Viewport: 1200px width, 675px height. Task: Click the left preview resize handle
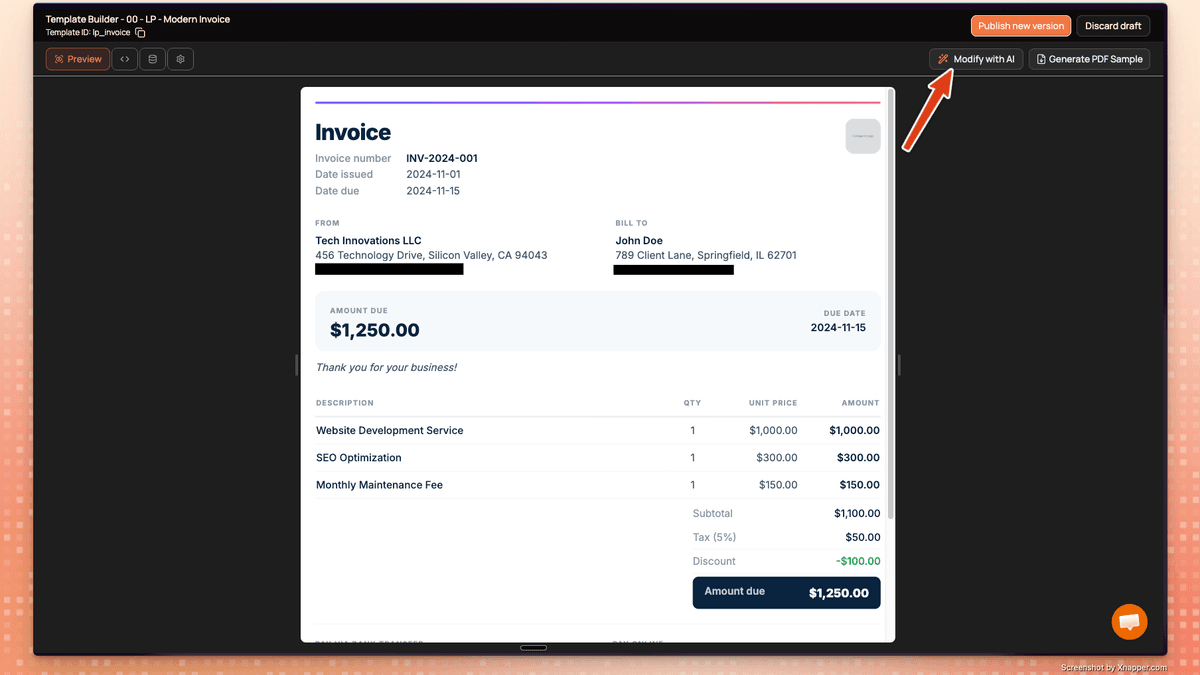coord(297,364)
